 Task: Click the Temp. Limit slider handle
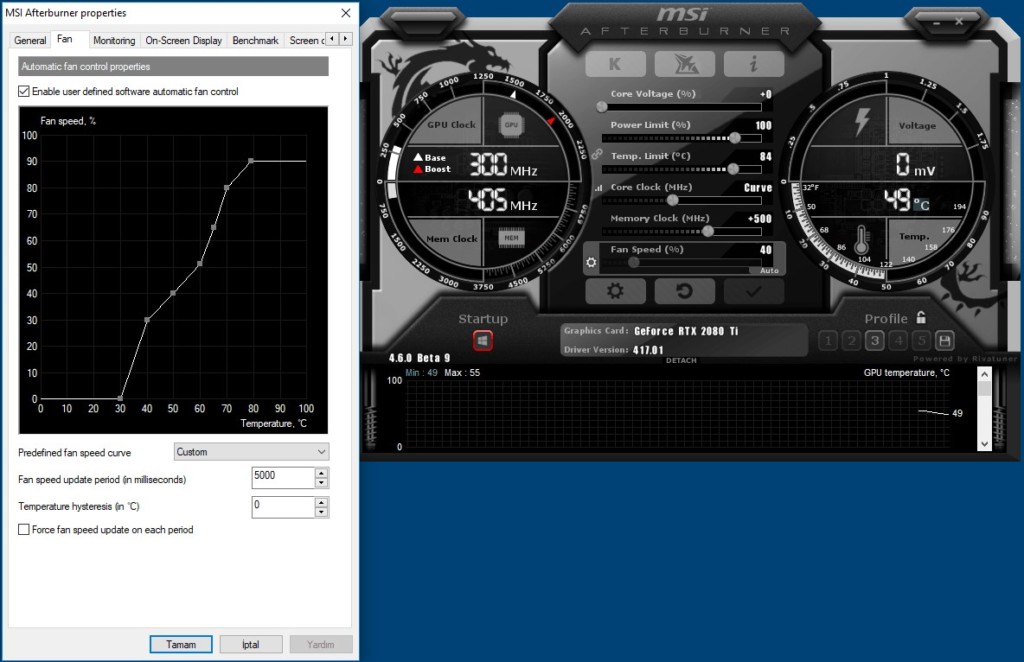point(733,169)
